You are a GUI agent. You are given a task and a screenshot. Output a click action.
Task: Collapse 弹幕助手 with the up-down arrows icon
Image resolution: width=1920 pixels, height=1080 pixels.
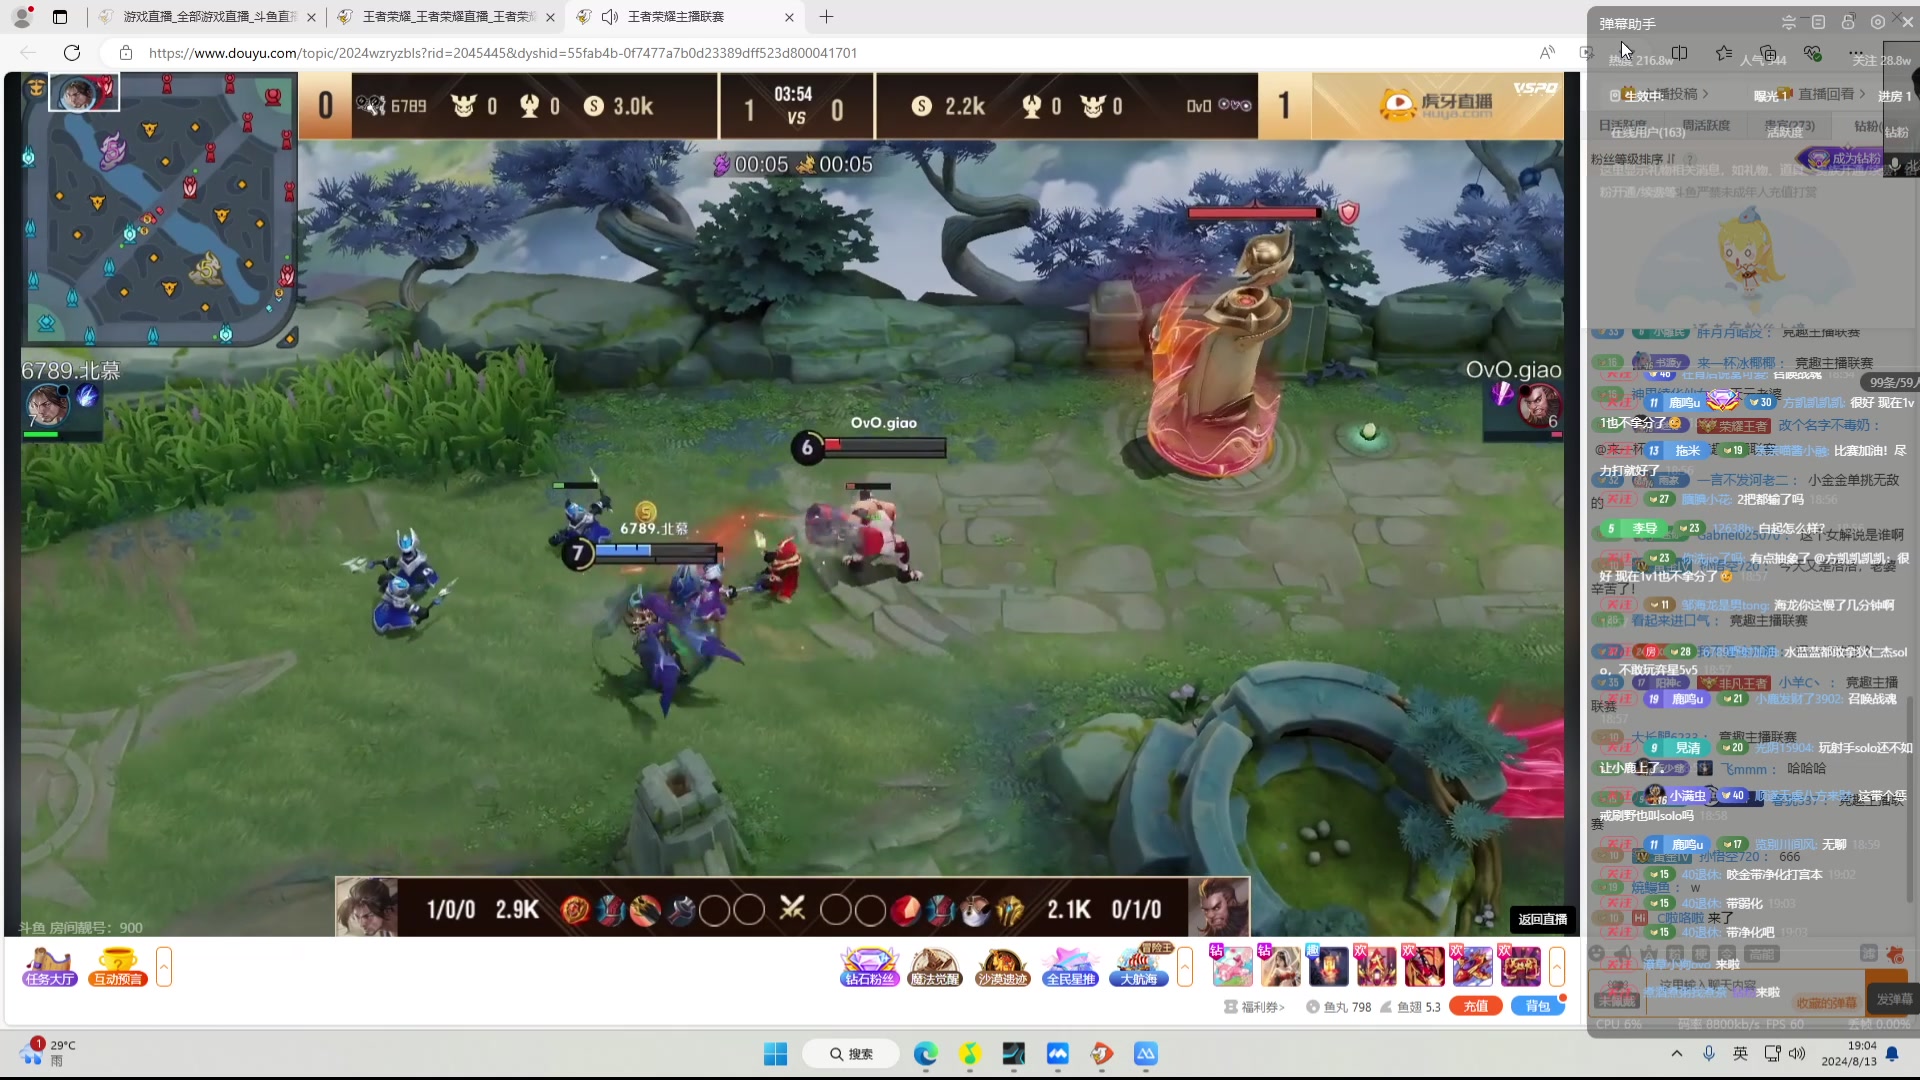(1789, 22)
